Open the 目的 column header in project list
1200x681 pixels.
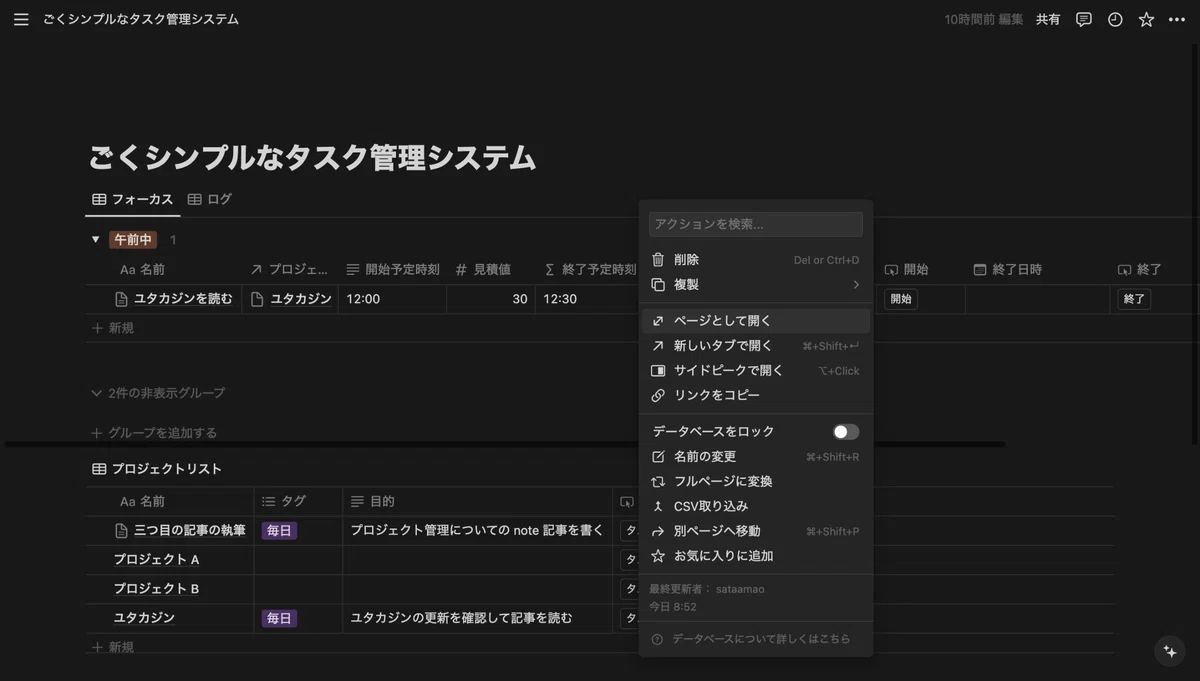[373, 501]
